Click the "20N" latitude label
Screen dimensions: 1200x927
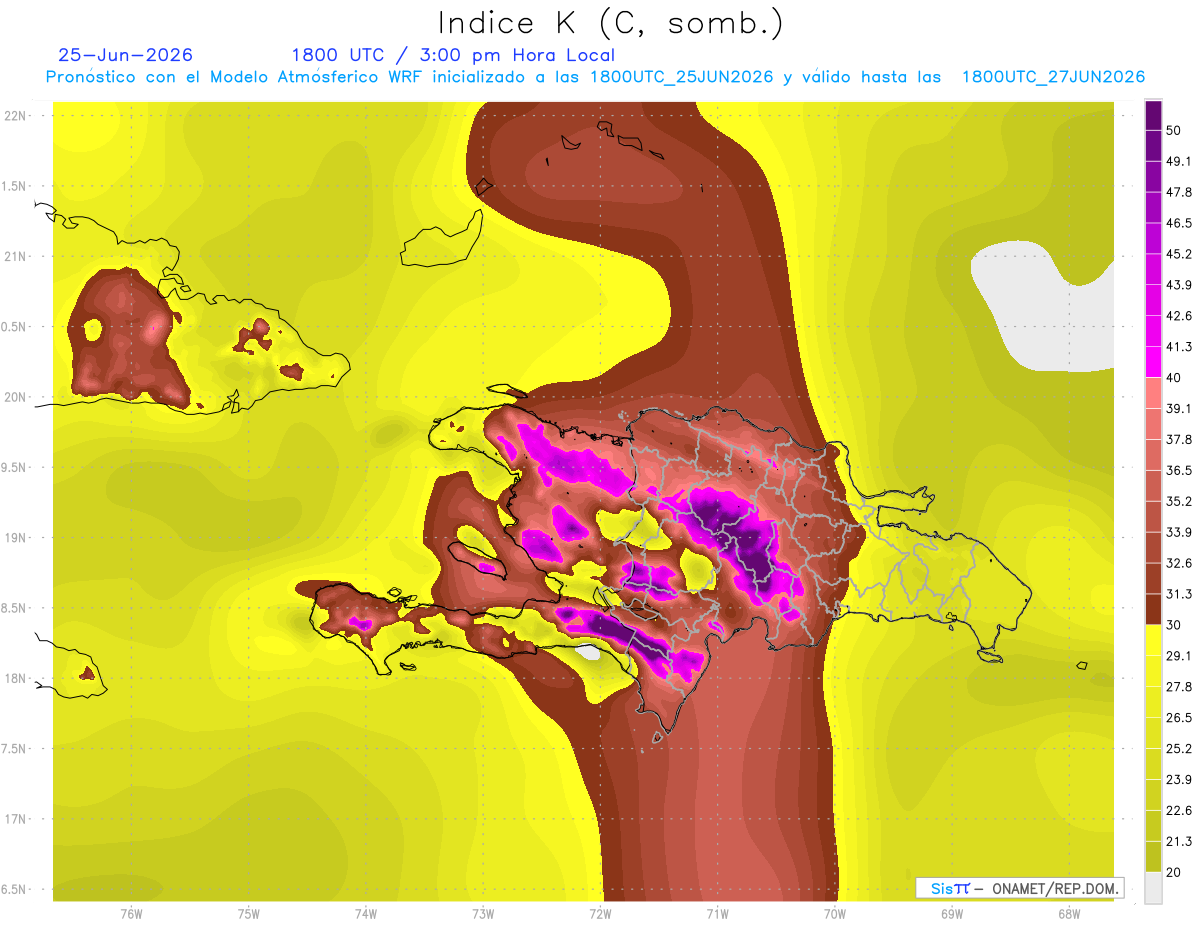point(16,397)
